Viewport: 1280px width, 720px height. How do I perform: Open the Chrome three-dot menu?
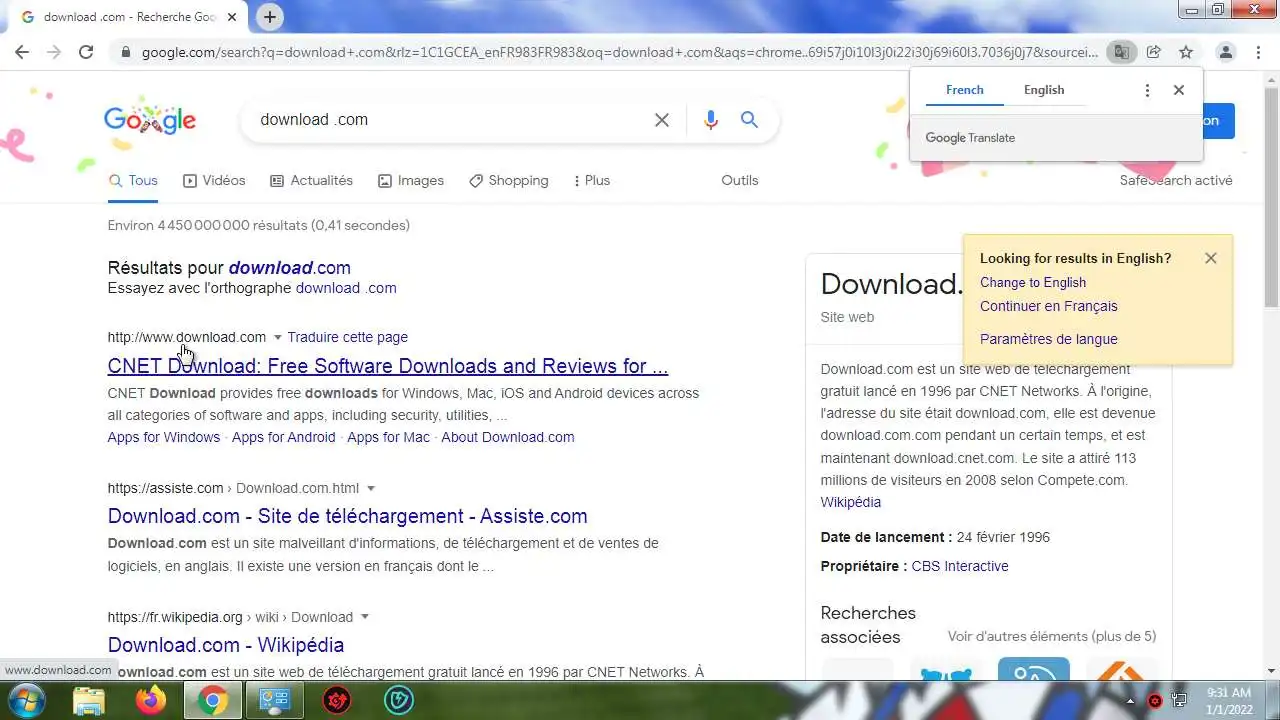click(x=1258, y=52)
